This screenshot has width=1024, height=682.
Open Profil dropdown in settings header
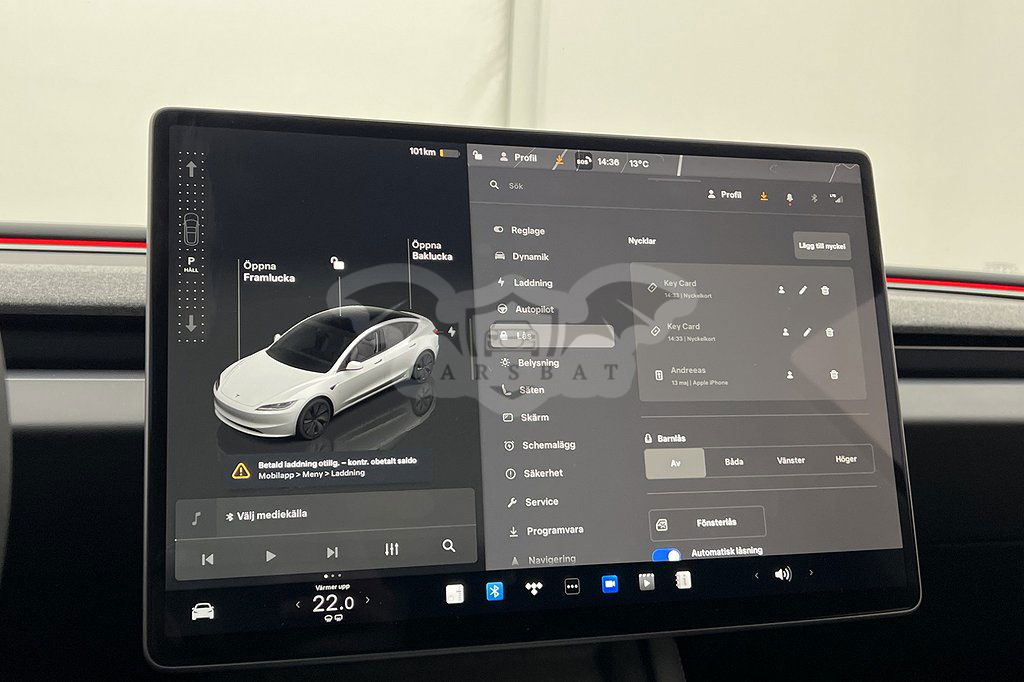pos(725,195)
